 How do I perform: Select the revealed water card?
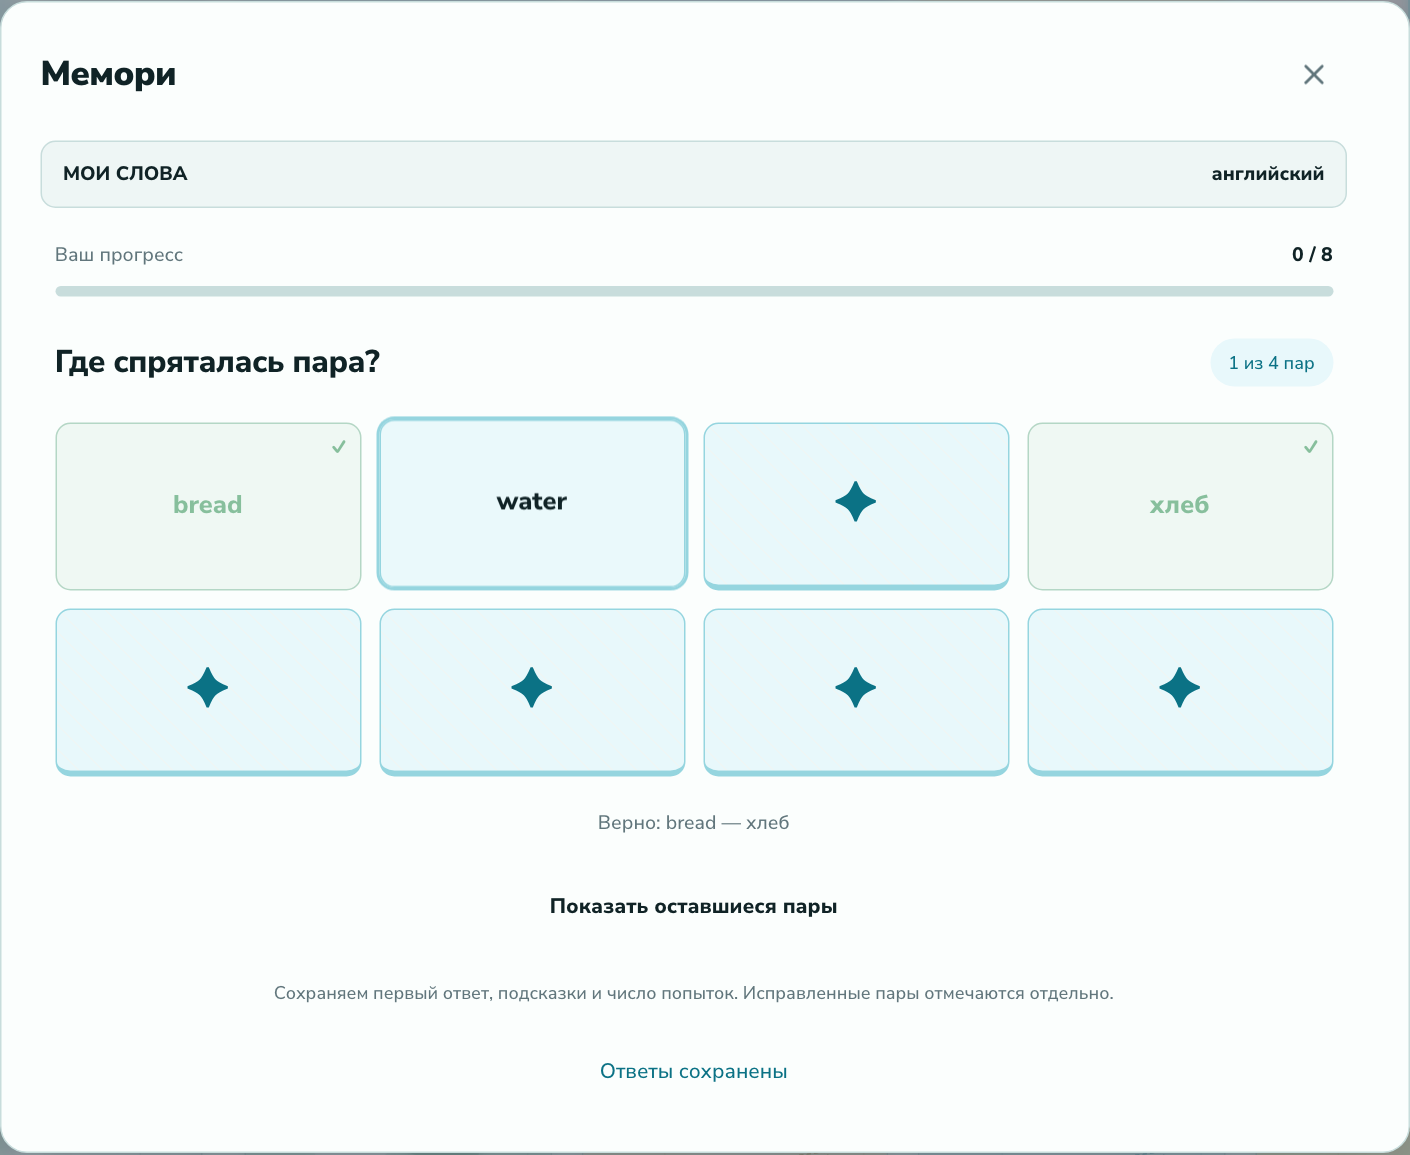532,503
